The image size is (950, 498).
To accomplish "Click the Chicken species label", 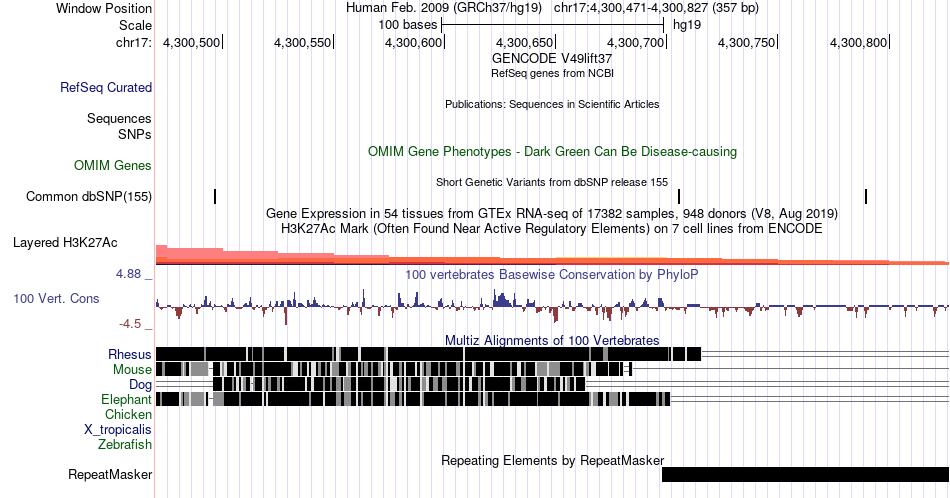I will coord(128,414).
